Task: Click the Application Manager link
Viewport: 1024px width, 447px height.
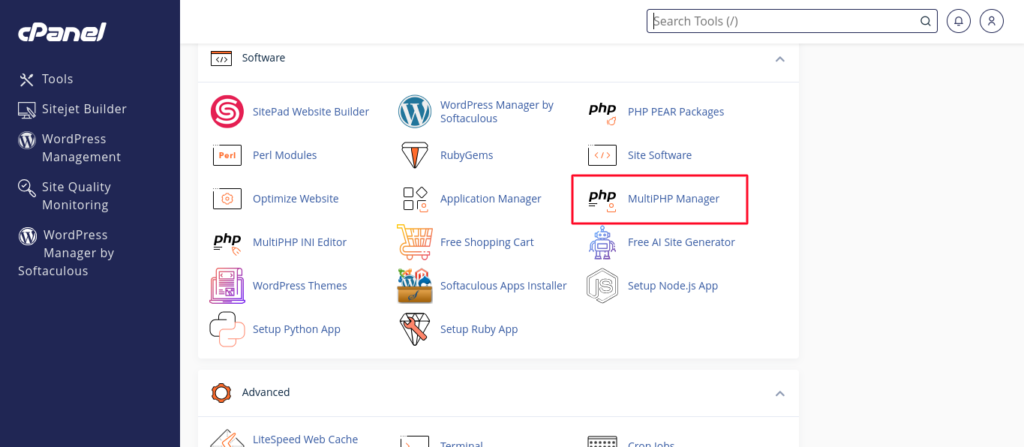Action: (490, 199)
